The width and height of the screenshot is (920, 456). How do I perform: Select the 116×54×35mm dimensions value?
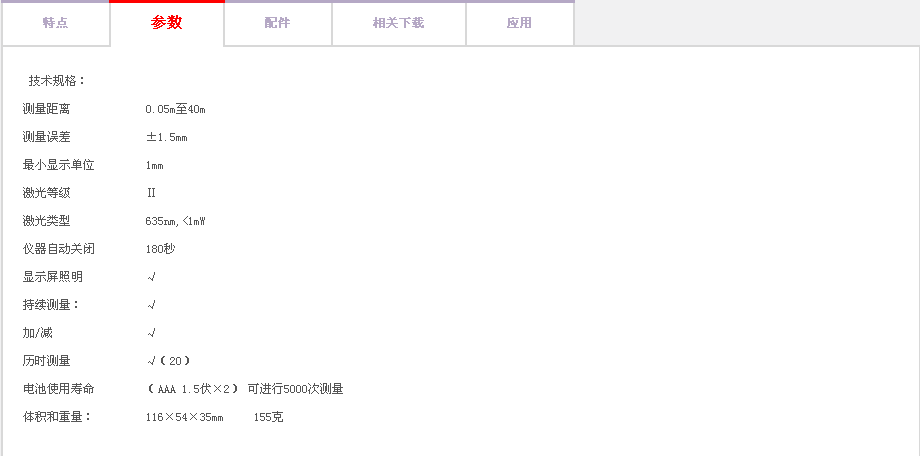(185, 417)
